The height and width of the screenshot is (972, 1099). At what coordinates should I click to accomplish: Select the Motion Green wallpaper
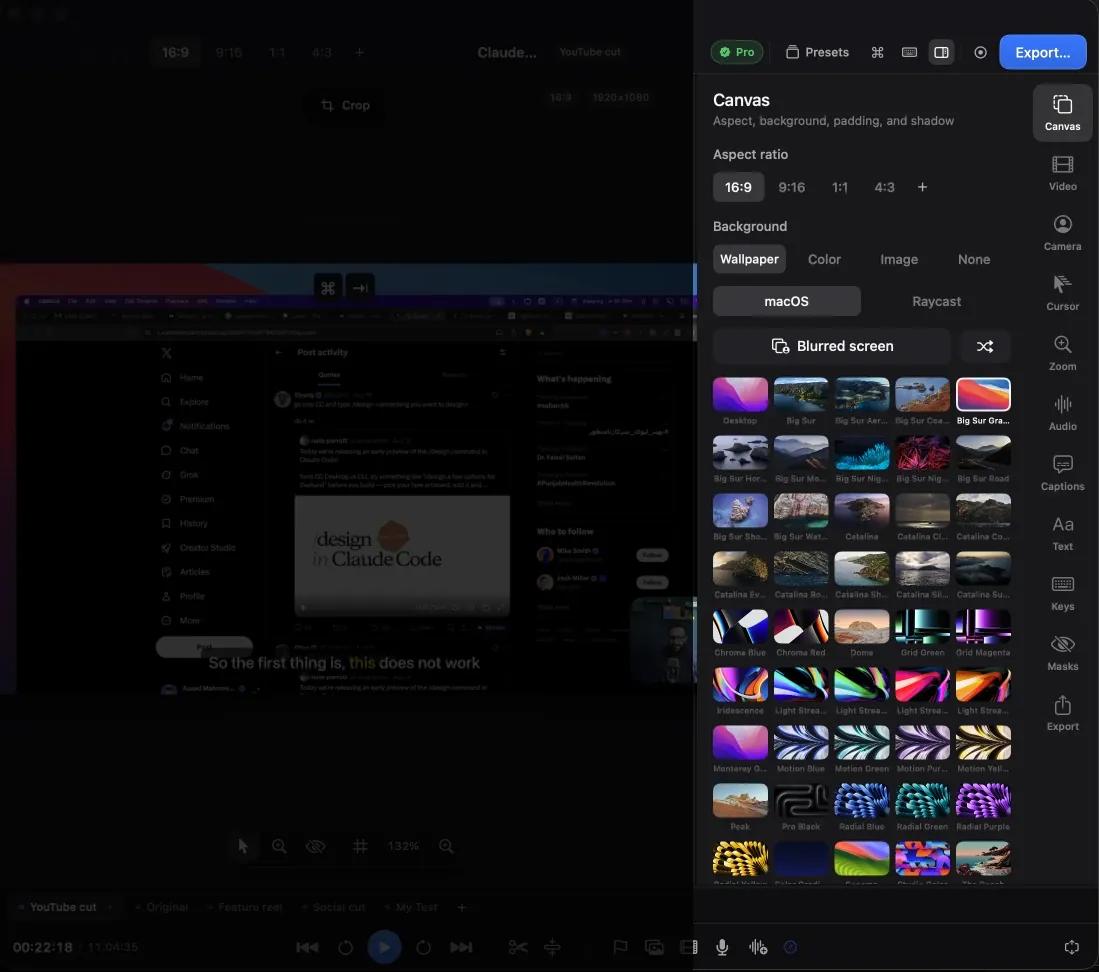[x=861, y=743]
